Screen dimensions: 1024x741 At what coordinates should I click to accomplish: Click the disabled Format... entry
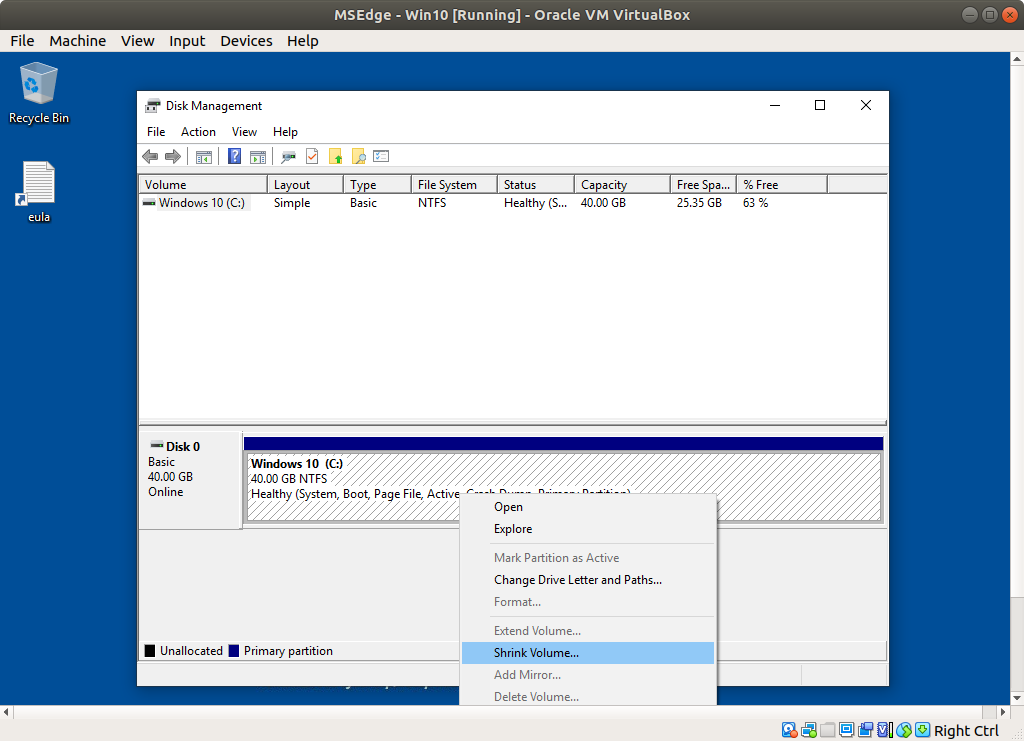[x=588, y=602]
